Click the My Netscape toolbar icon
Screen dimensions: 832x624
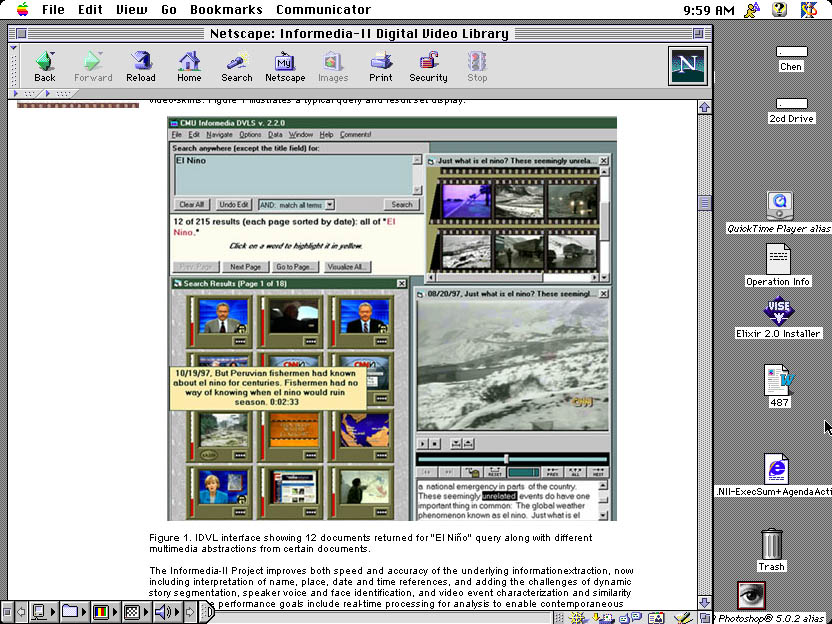pyautogui.click(x=285, y=66)
